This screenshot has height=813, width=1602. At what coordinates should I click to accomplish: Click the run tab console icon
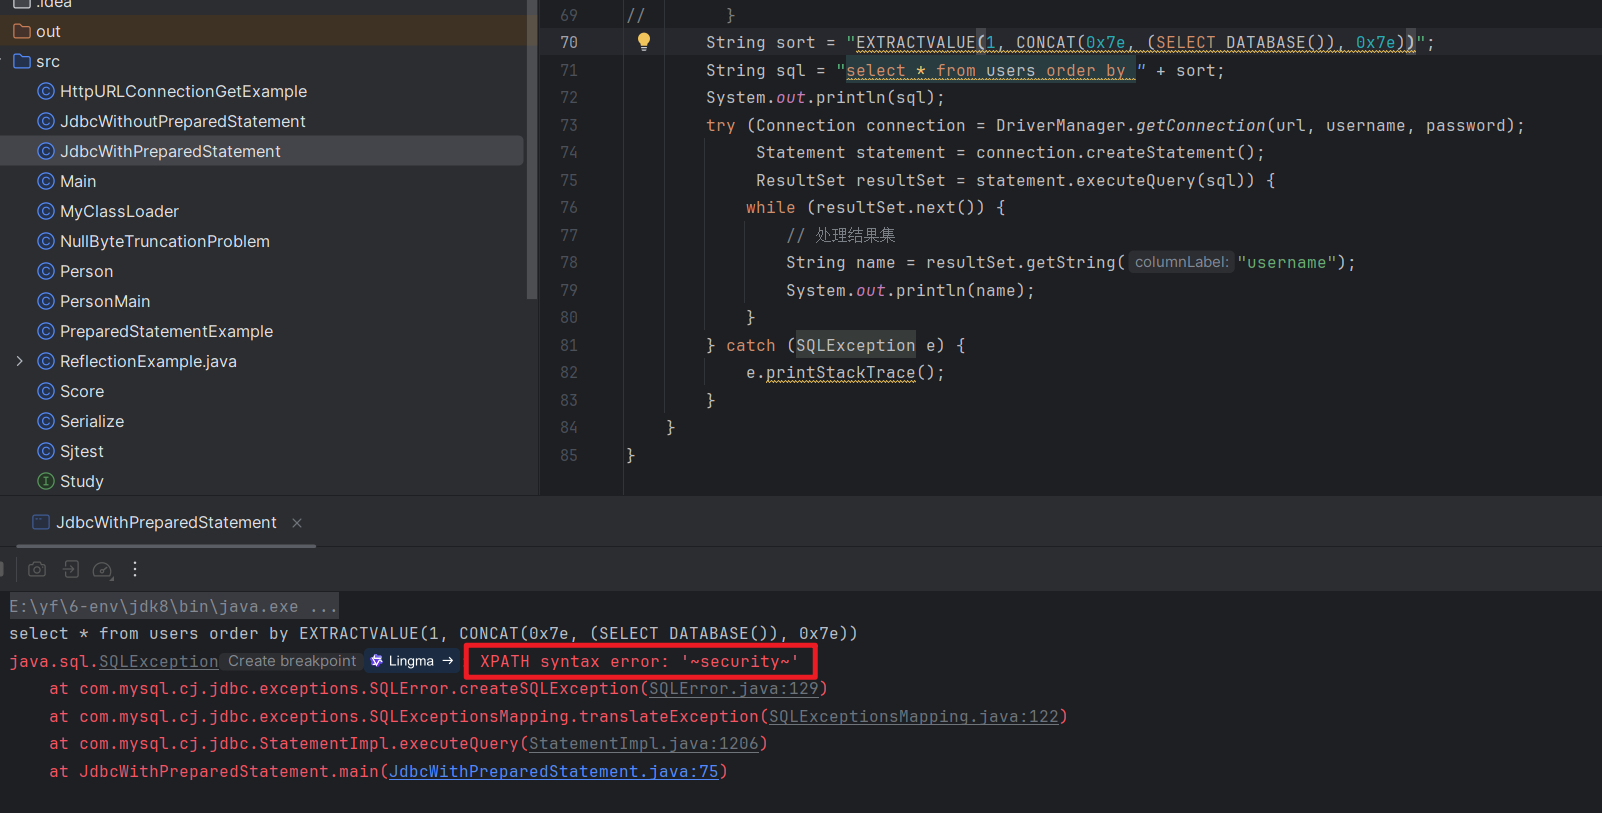(41, 522)
